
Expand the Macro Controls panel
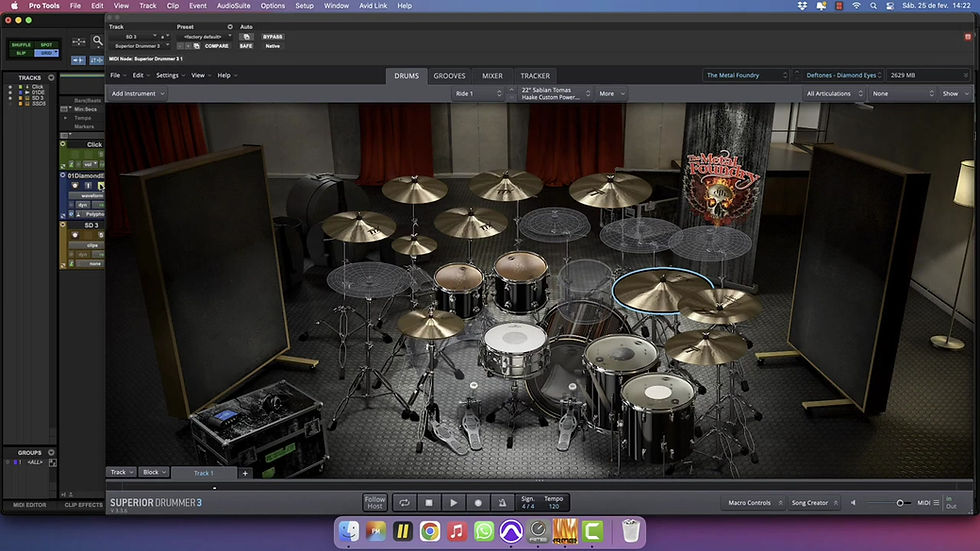[x=754, y=502]
